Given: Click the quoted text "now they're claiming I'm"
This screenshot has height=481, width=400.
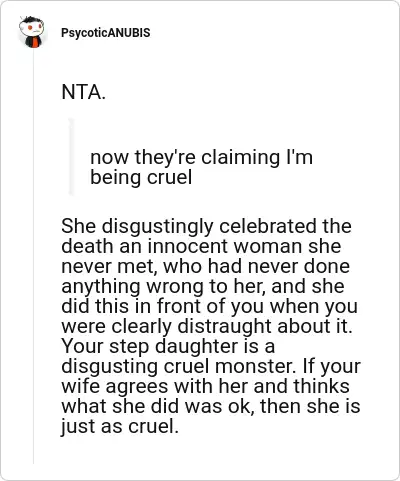Looking at the screenshot, I should 201,157.
